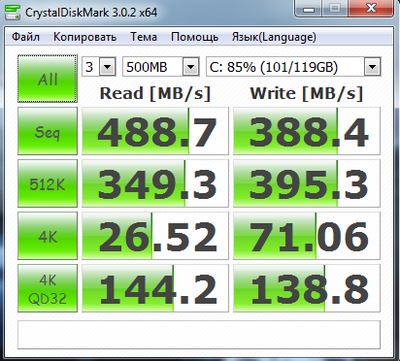Expand the test size dropdown showing 500MB
This screenshot has height=361, width=400.
pos(191,67)
